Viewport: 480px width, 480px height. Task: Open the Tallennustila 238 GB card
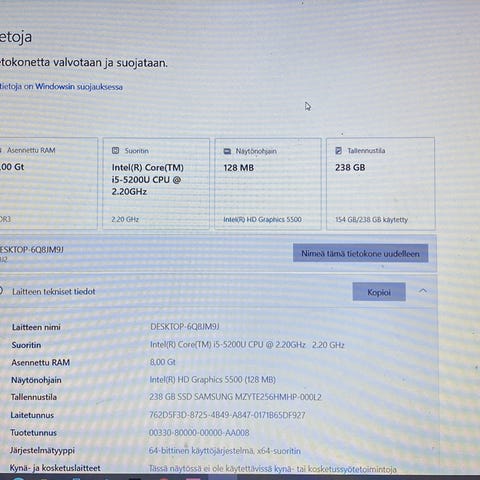381,184
